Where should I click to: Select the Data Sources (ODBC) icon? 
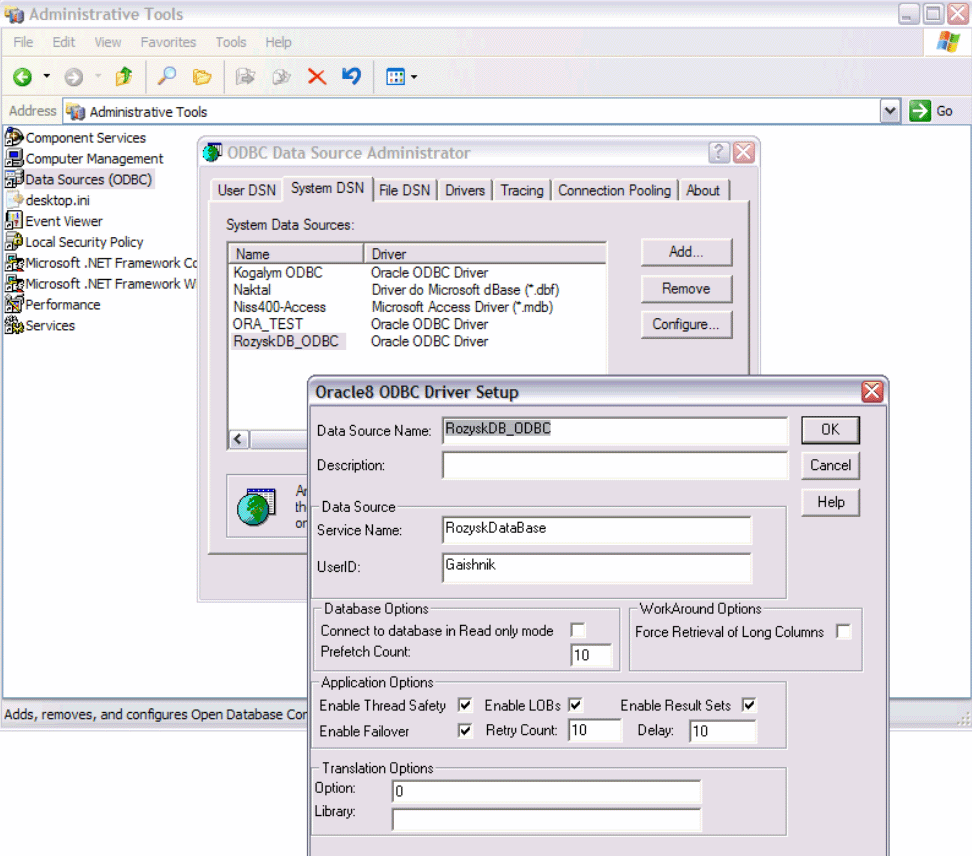pos(14,179)
